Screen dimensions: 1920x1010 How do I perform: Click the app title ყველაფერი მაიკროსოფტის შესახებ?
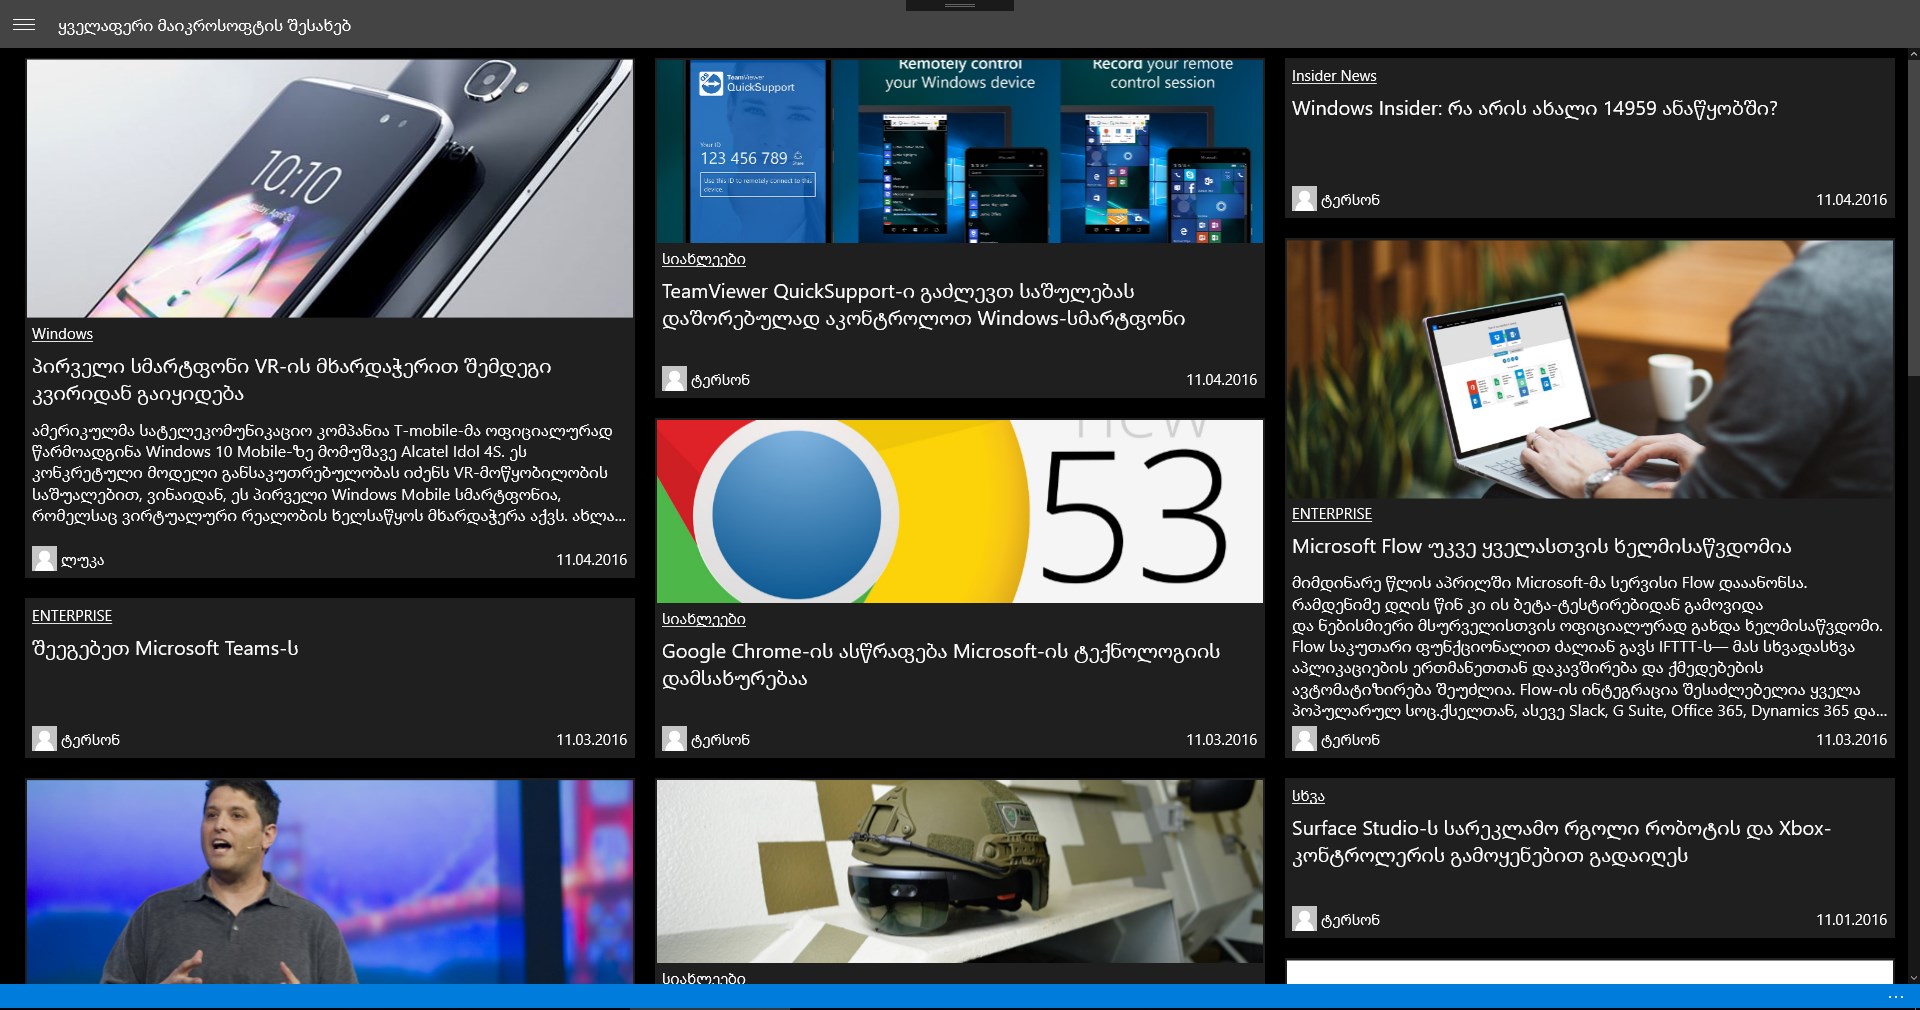coord(204,26)
